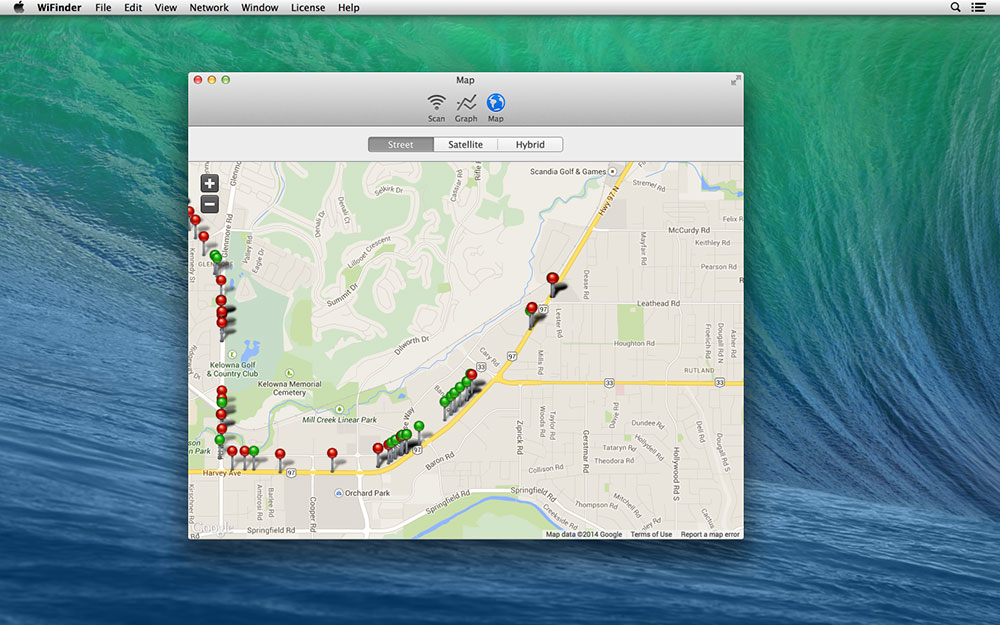Open the File menu
The width and height of the screenshot is (1000, 625).
click(x=103, y=8)
